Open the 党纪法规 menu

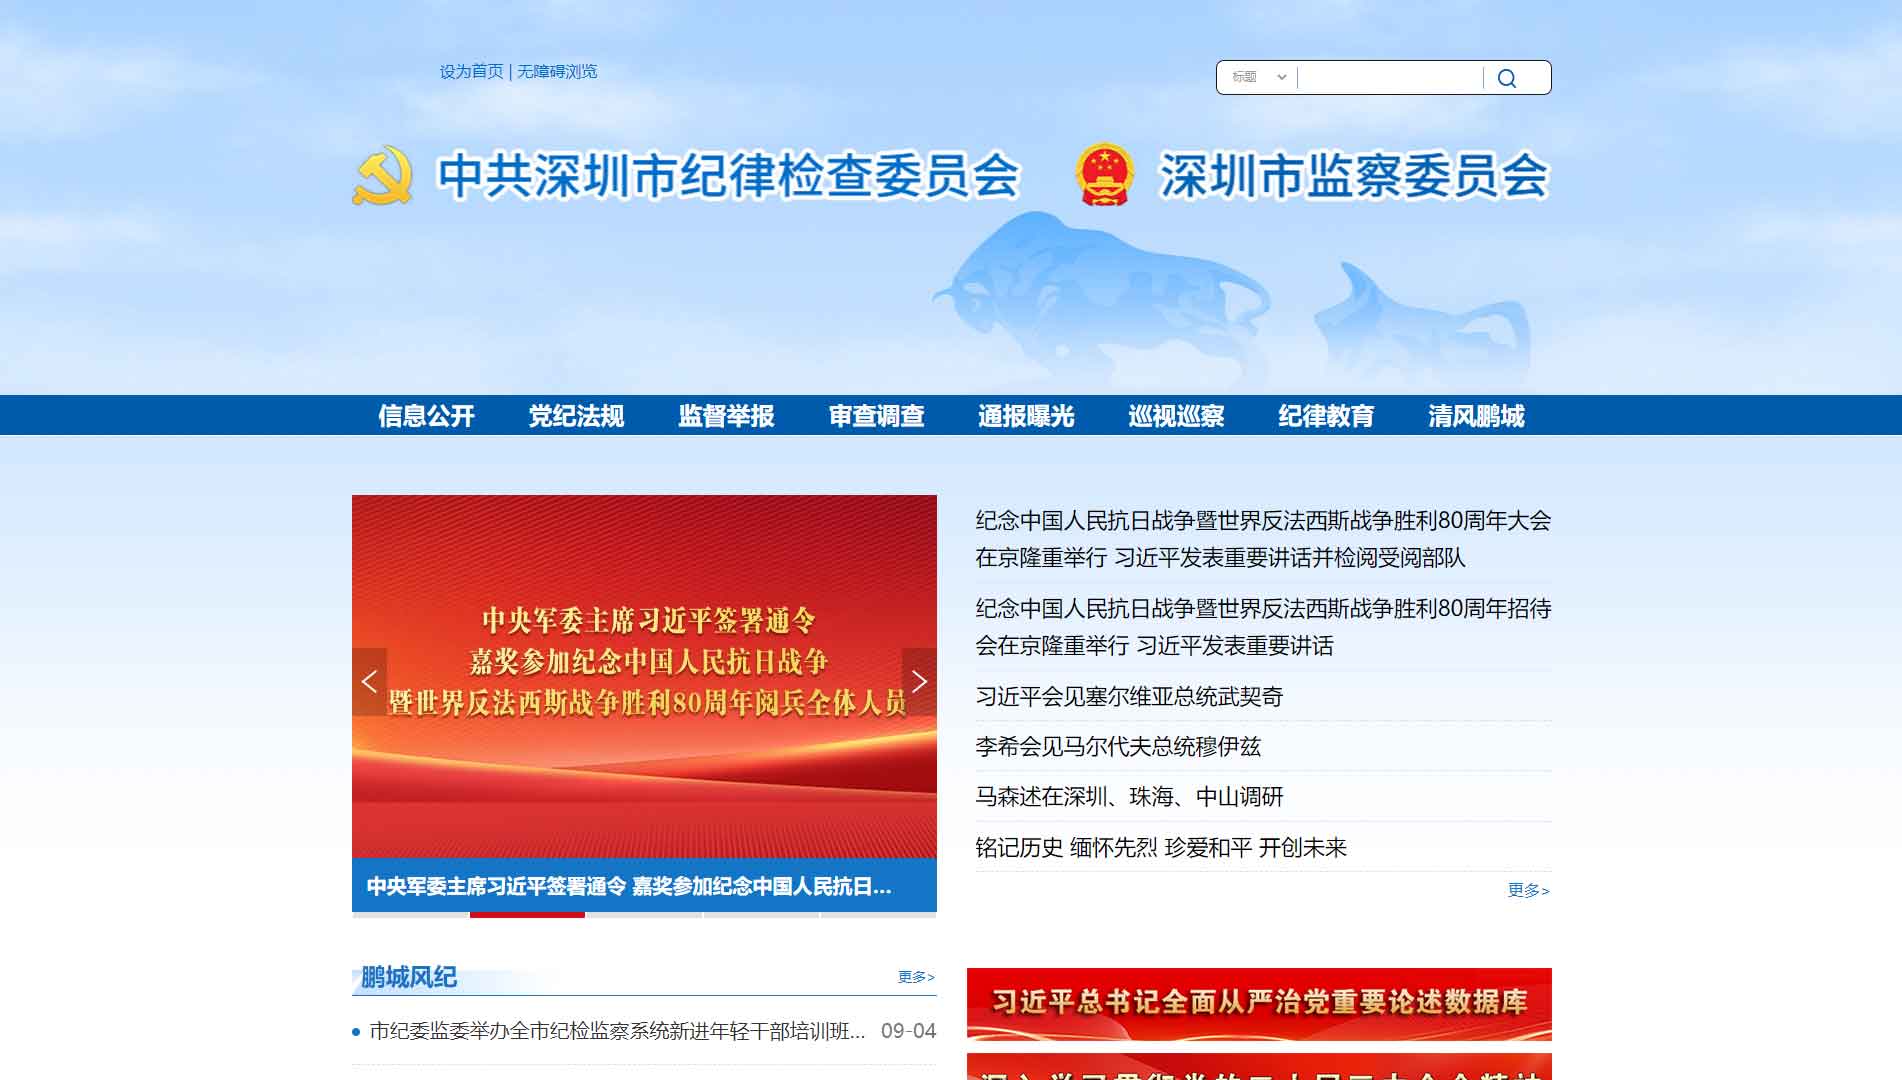576,416
